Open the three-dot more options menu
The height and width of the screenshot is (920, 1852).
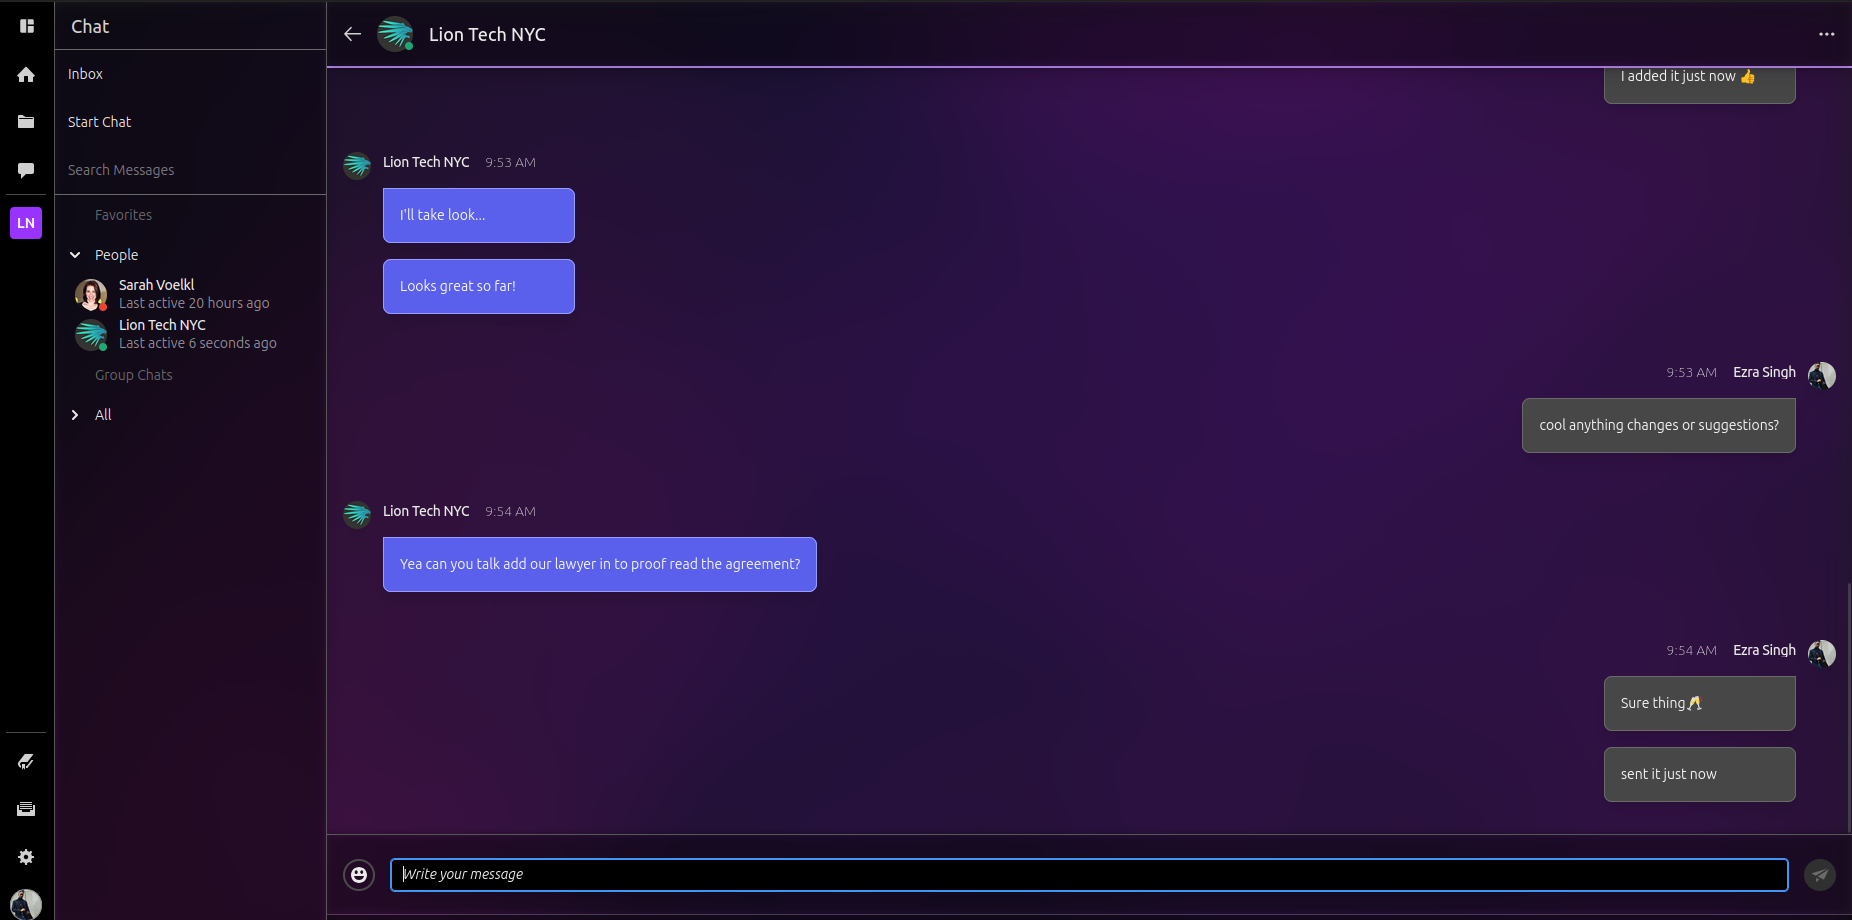click(1826, 34)
